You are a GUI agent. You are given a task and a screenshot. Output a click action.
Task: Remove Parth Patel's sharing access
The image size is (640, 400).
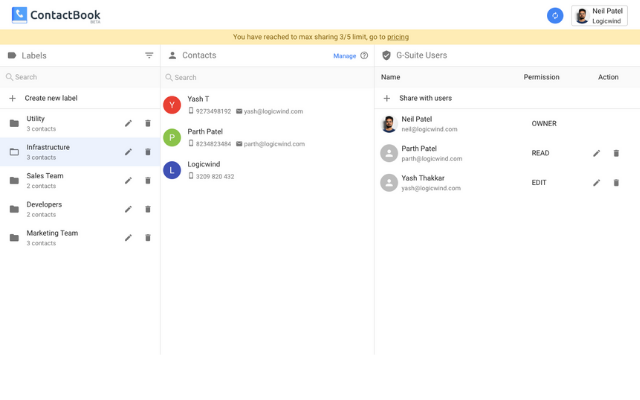tap(616, 153)
